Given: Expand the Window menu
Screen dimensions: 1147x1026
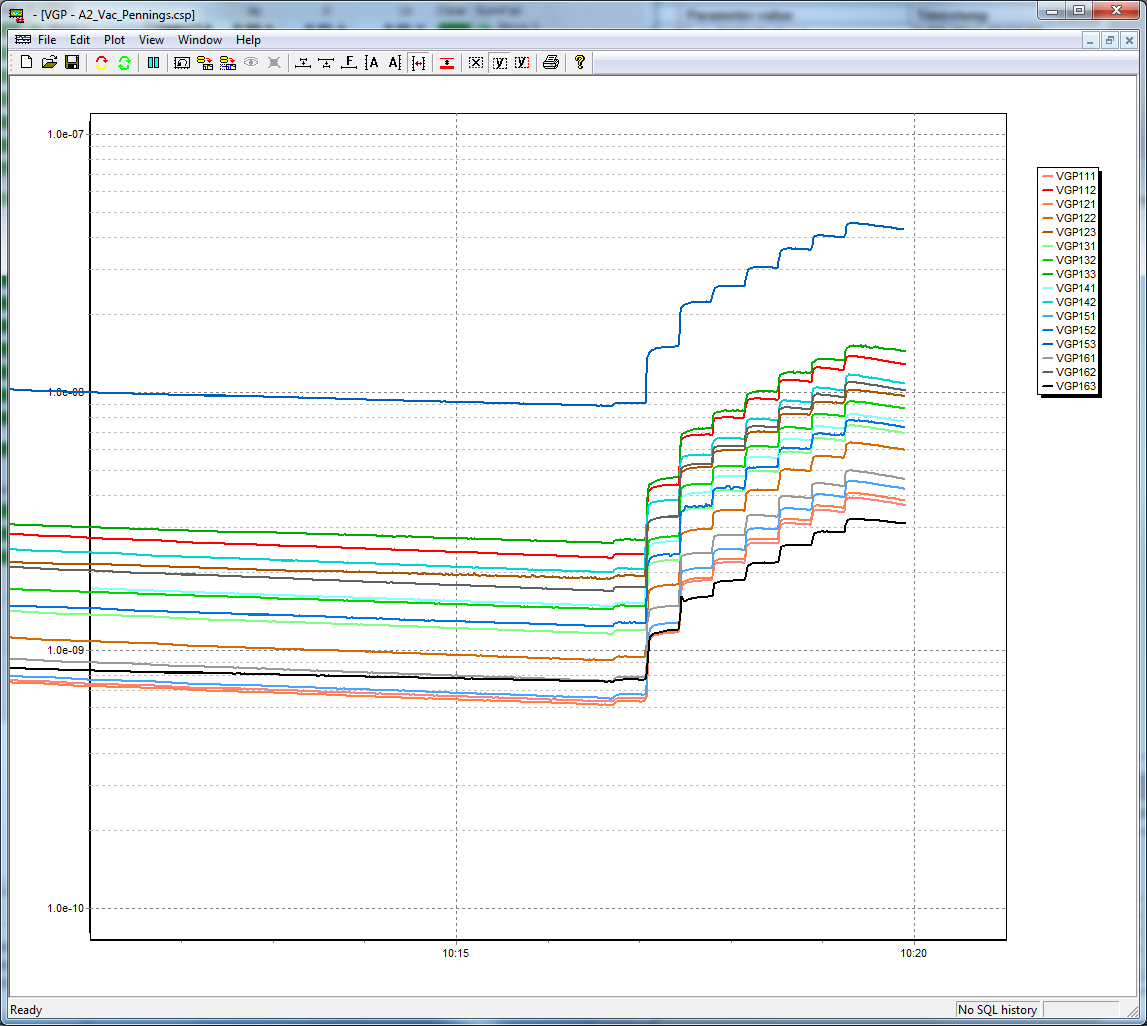Looking at the screenshot, I should (200, 40).
